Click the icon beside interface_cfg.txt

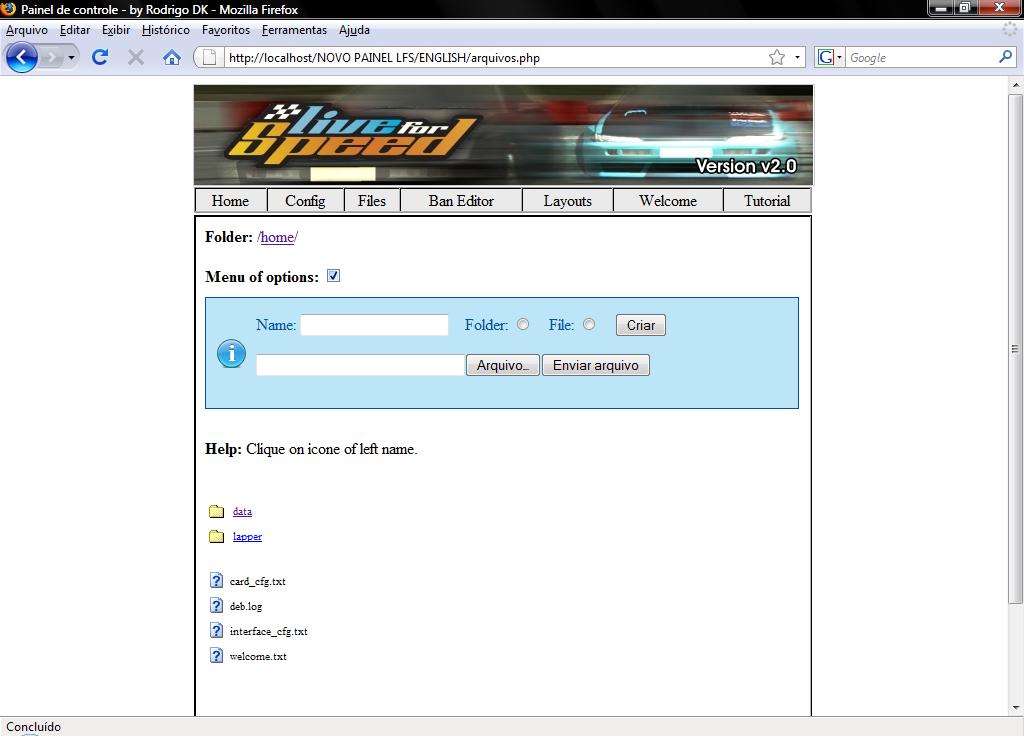[216, 630]
